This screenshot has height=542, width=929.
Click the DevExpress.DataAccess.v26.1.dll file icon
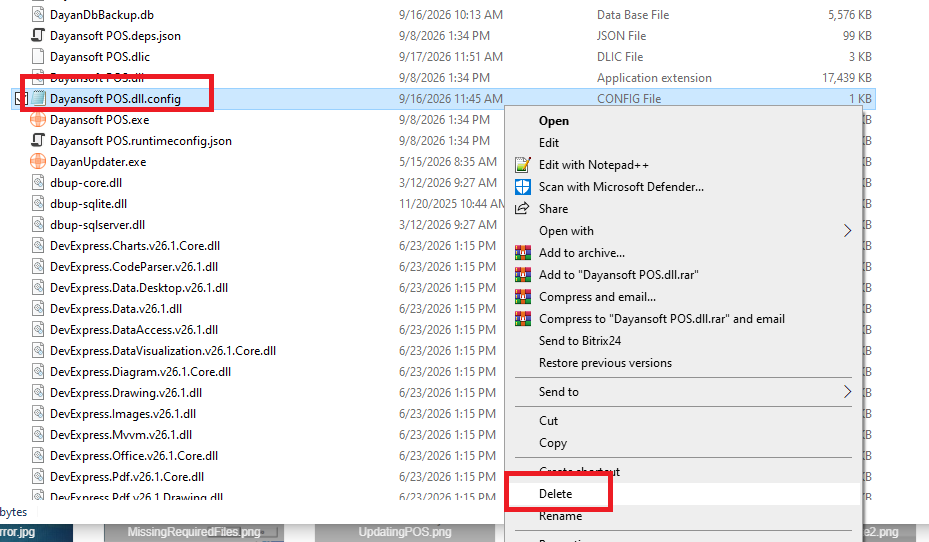(38, 330)
